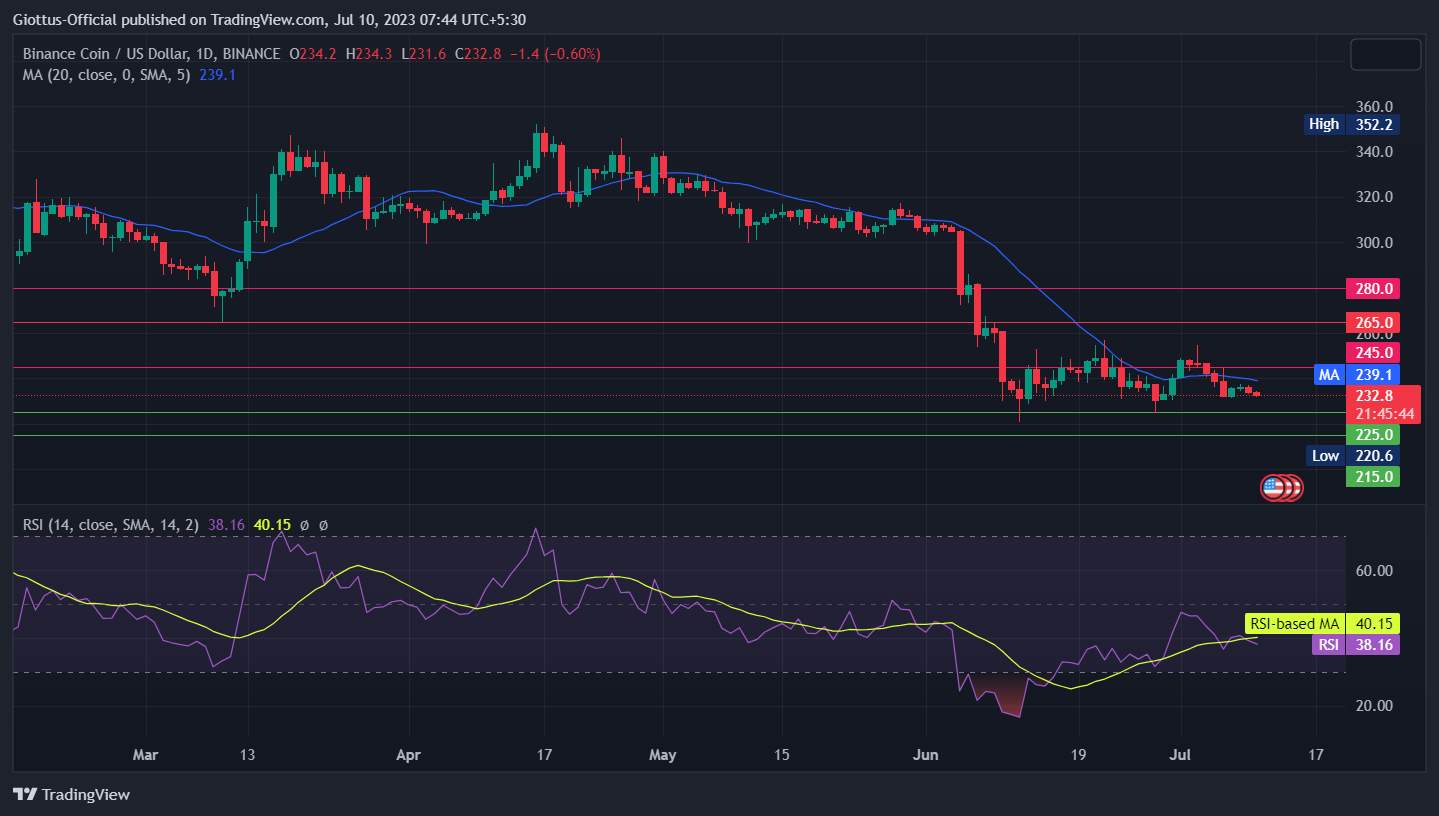Click the green 225.0 price level label
Screen dimensions: 1439x816
click(1373, 434)
